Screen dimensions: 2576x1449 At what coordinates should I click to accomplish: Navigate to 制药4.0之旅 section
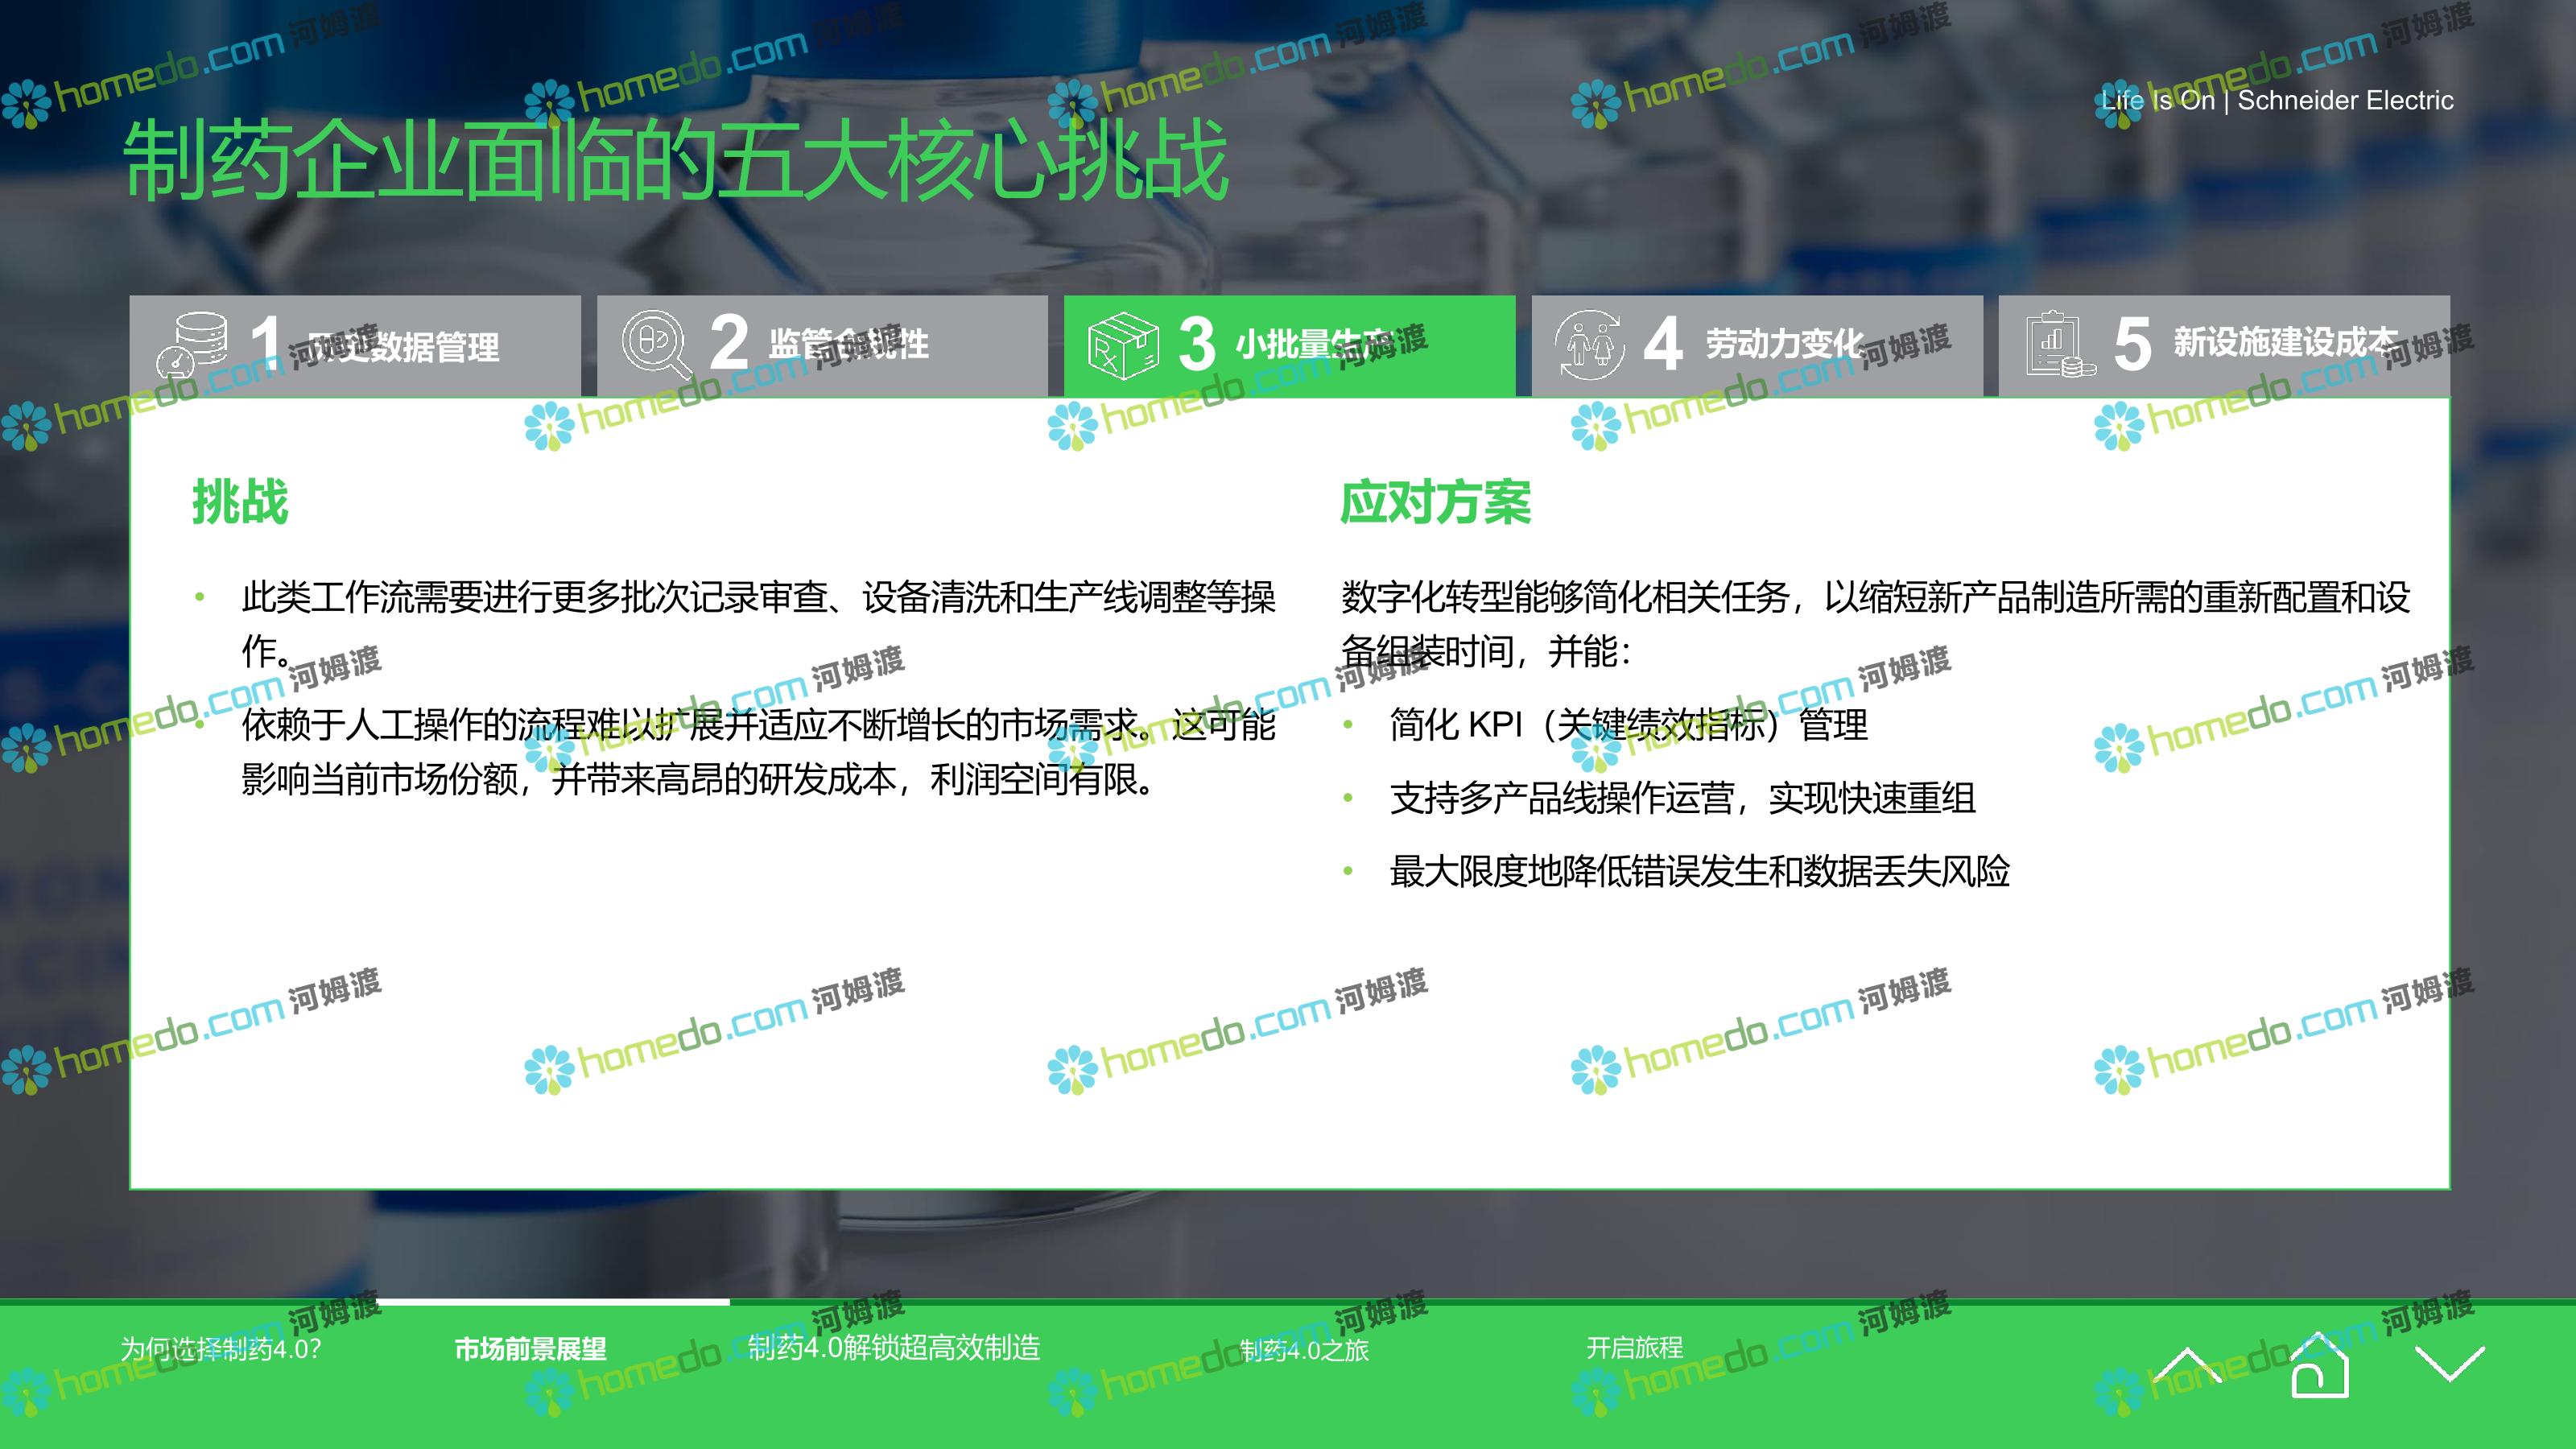[x=1304, y=1350]
